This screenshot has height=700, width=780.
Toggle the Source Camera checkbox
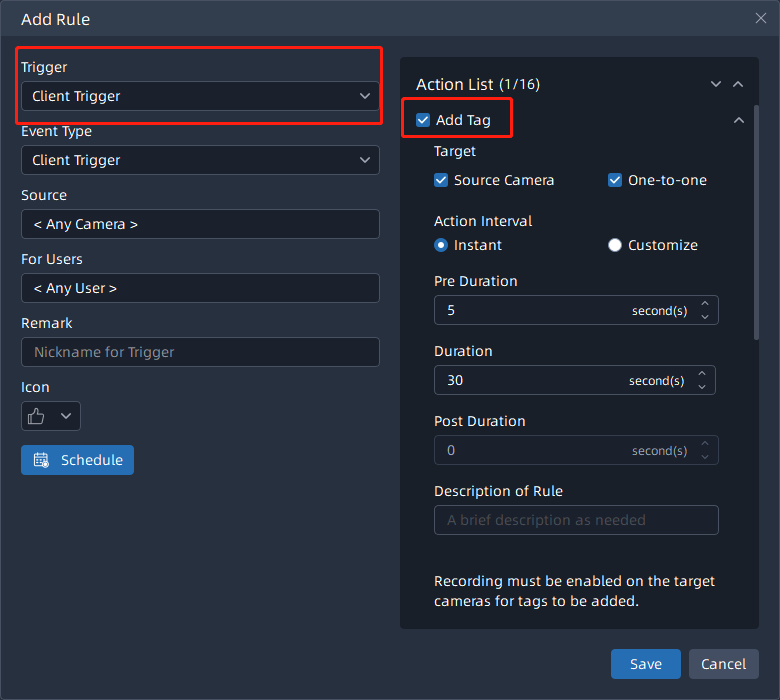(441, 180)
